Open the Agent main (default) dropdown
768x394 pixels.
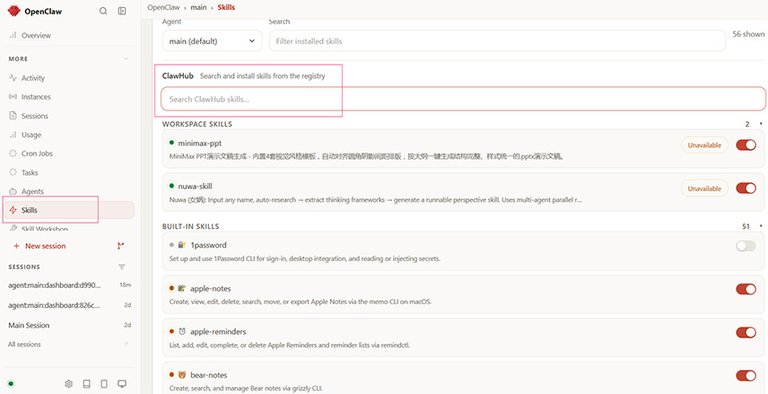point(212,41)
